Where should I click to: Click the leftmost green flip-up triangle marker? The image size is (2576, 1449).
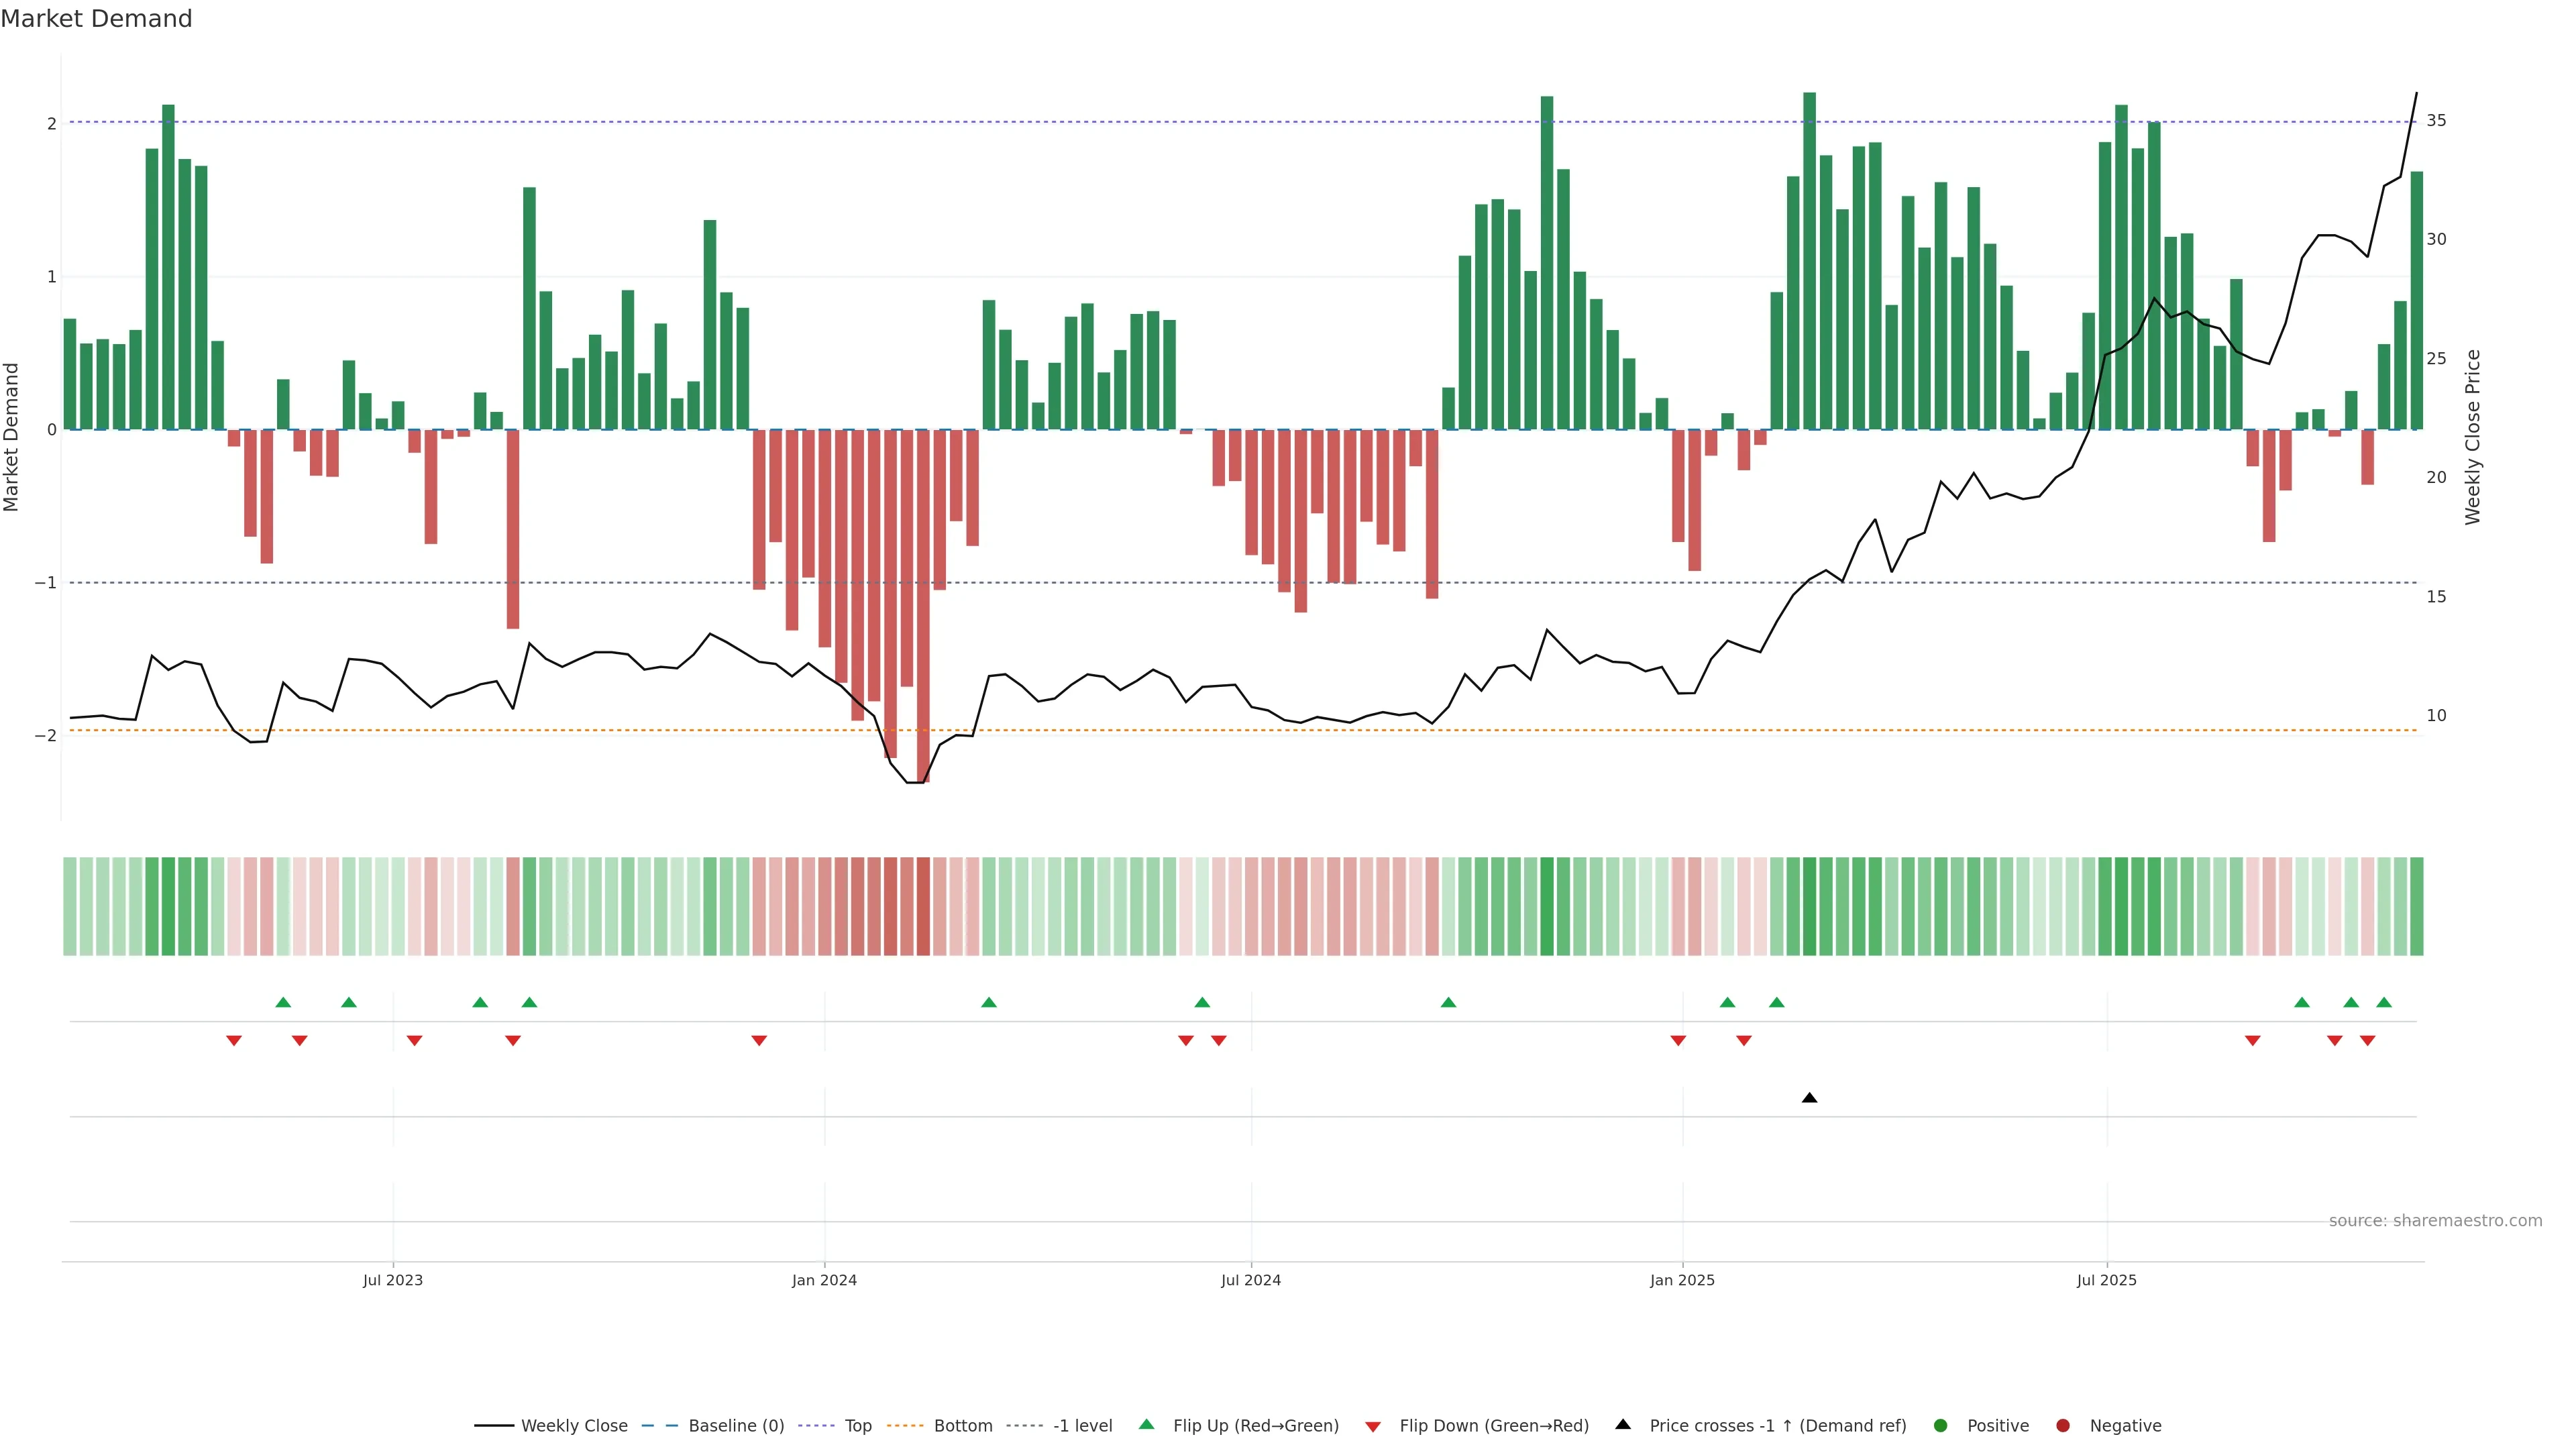click(283, 1002)
